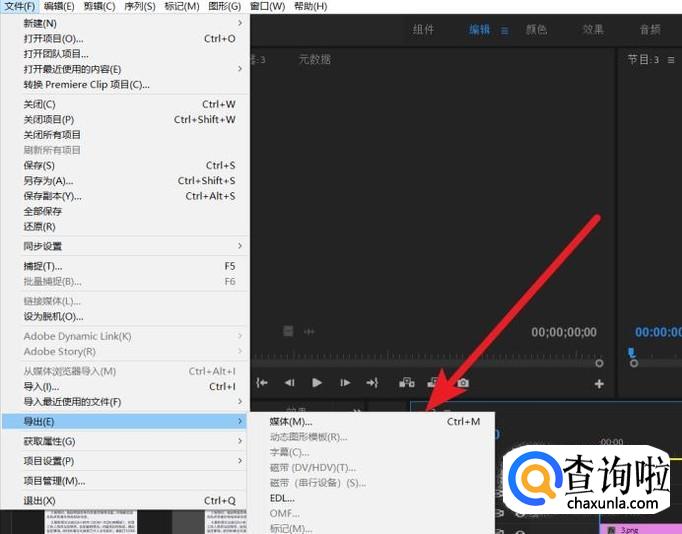Click the blue playhead in program monitor
The width and height of the screenshot is (682, 534).
tap(631, 352)
